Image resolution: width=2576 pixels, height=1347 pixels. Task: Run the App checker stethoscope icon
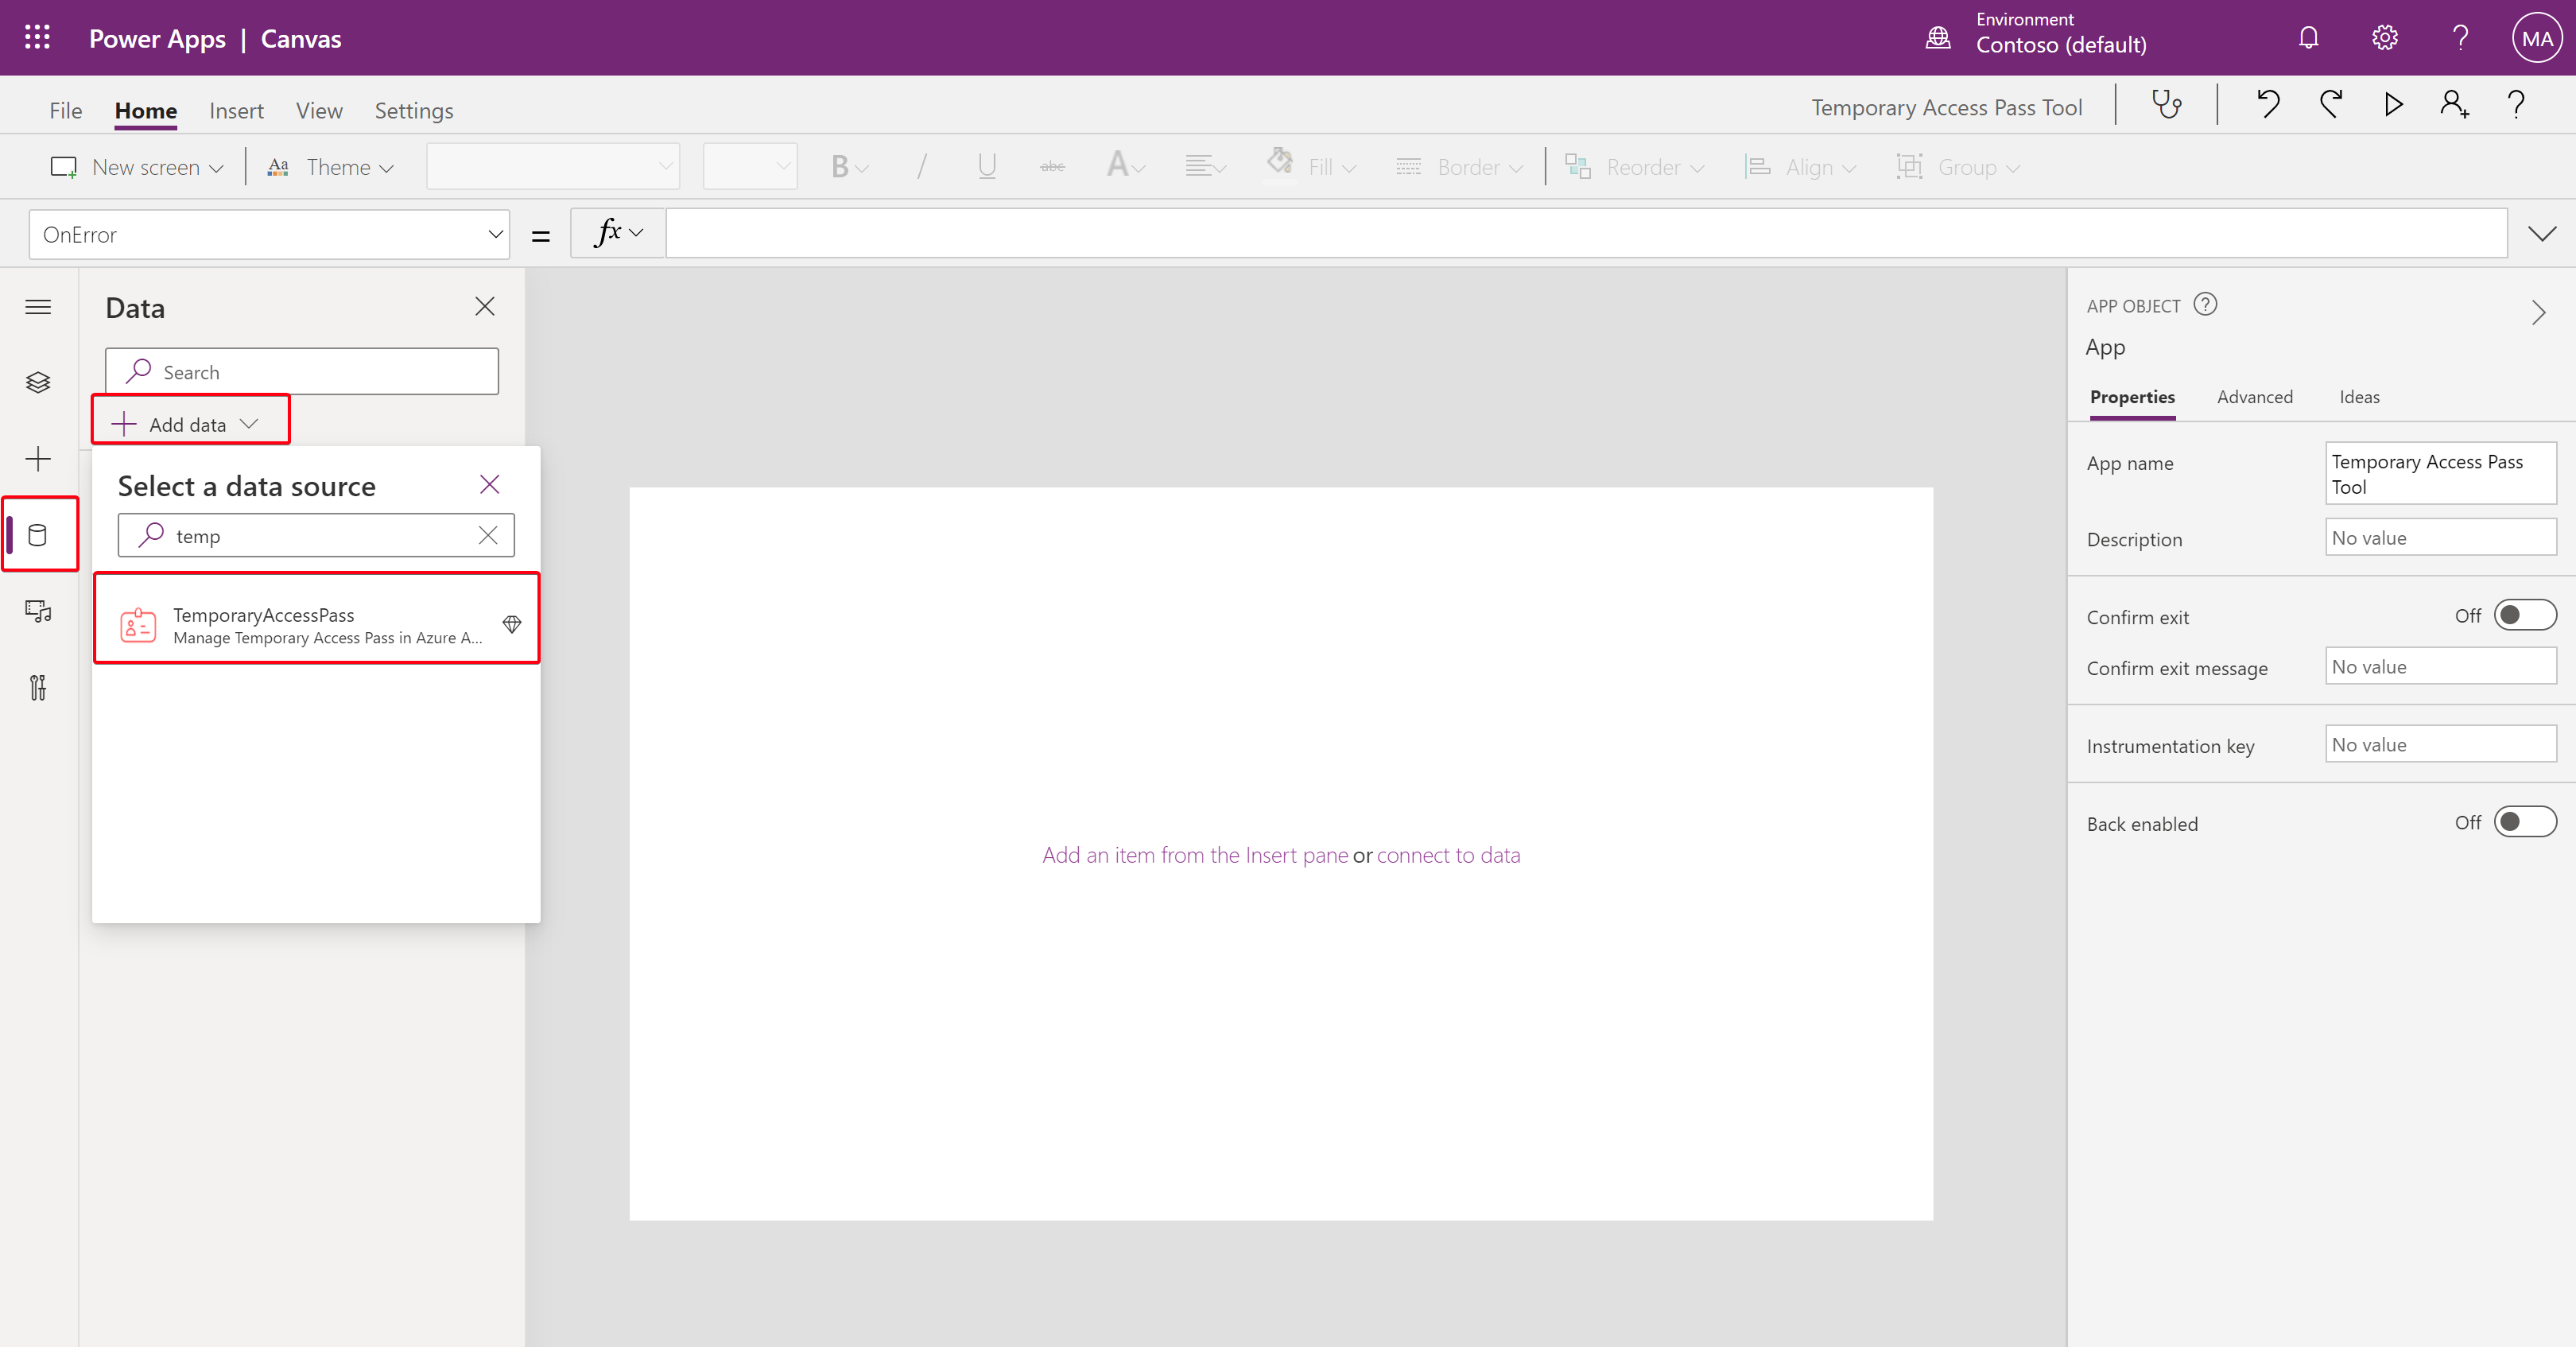(x=2166, y=105)
